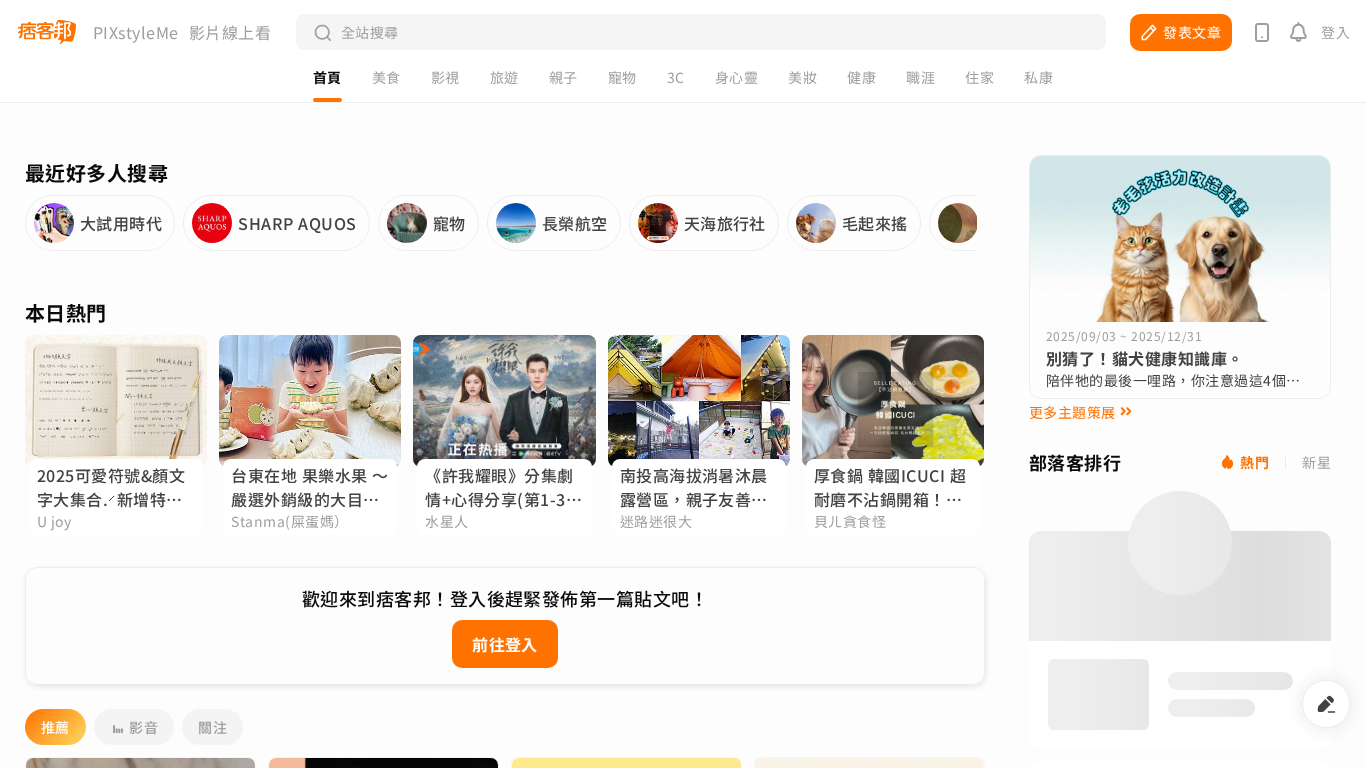Screen dimensions: 1366x768
Task: Focus the 全站搜尋 search field
Action: pyautogui.click(x=701, y=32)
